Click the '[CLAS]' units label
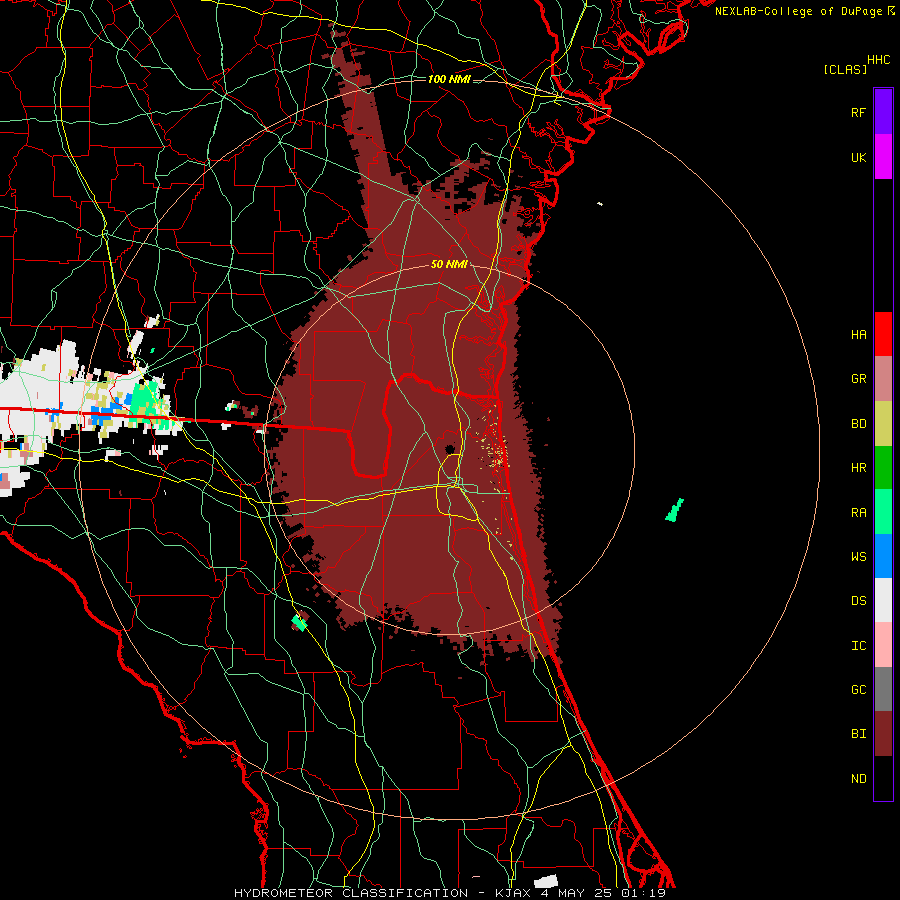This screenshot has height=900, width=900. (x=845, y=69)
